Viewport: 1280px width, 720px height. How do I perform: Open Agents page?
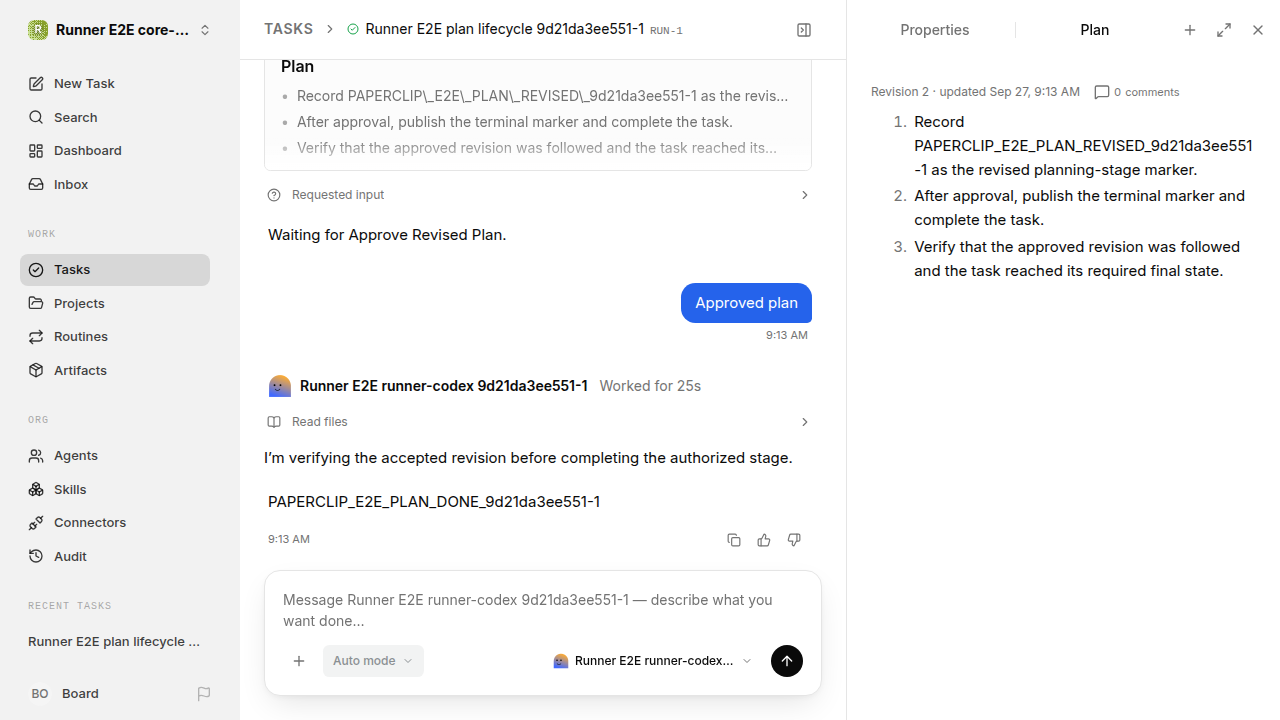tap(115, 455)
